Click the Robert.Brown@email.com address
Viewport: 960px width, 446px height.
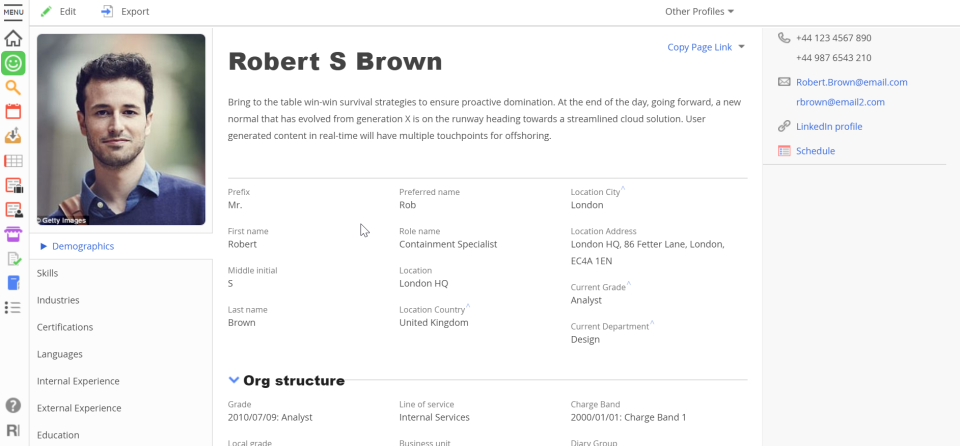click(x=851, y=82)
